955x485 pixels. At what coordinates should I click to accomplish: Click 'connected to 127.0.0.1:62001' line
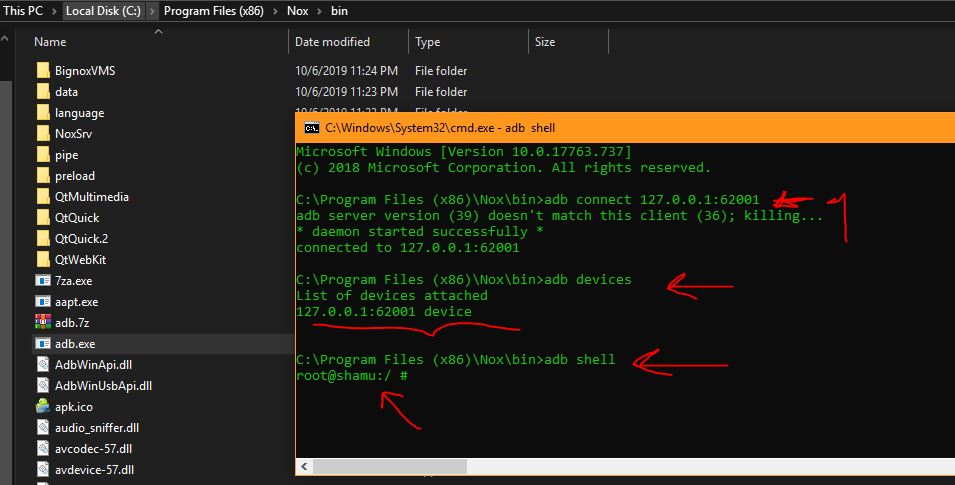tap(407, 247)
